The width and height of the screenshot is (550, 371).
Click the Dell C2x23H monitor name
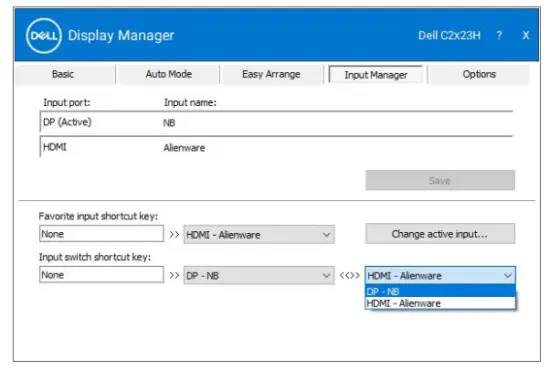coord(449,35)
